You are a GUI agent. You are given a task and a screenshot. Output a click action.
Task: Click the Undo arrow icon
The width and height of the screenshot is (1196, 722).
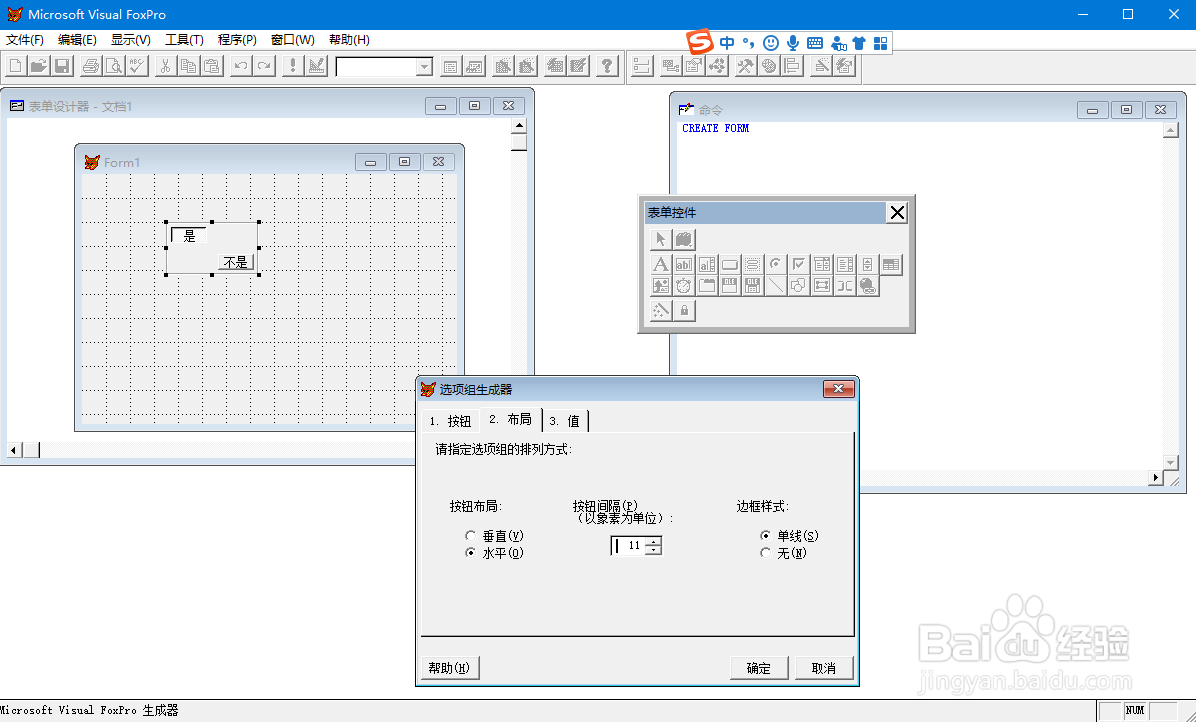pyautogui.click(x=241, y=66)
